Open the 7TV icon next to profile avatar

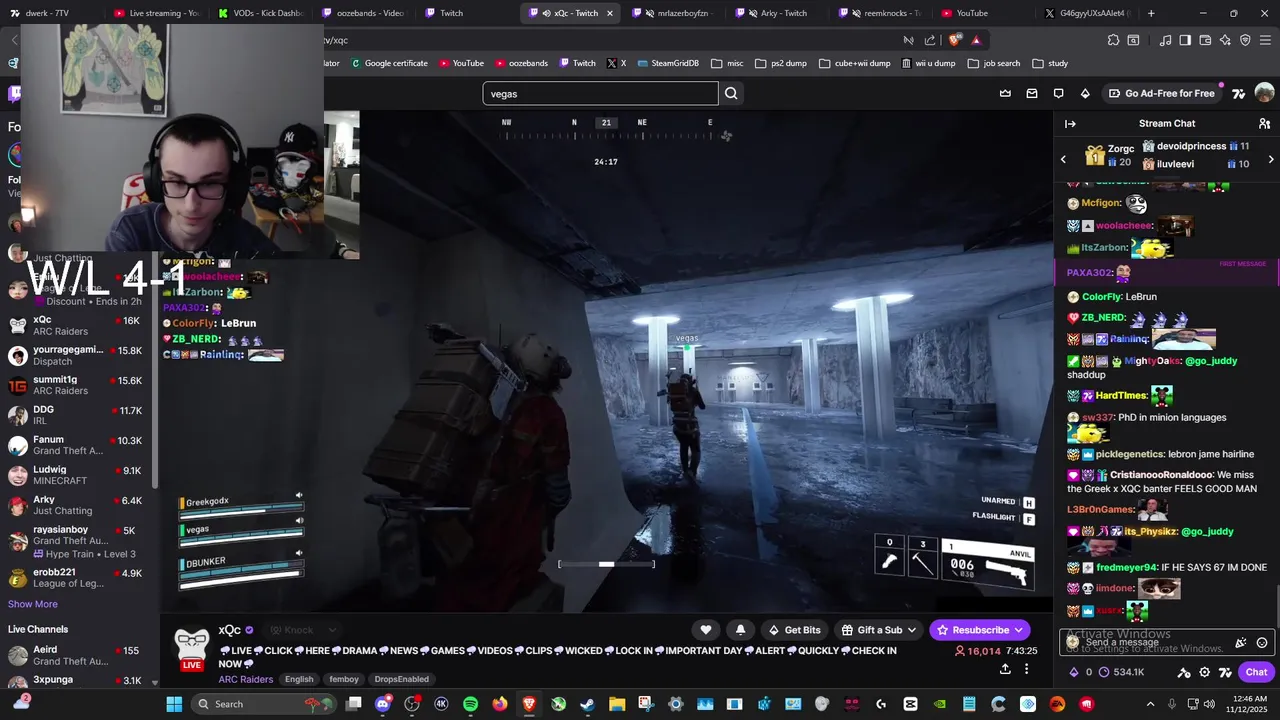[x=1239, y=93]
